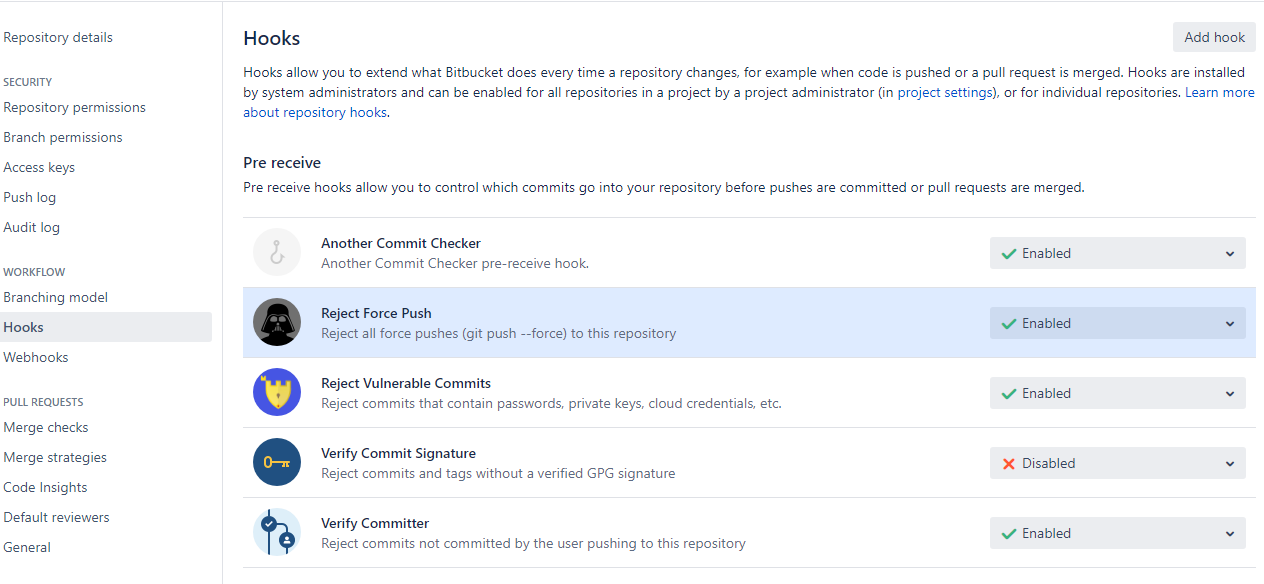1264x584 pixels.
Task: Go to Branch permissions settings
Action: [x=63, y=137]
